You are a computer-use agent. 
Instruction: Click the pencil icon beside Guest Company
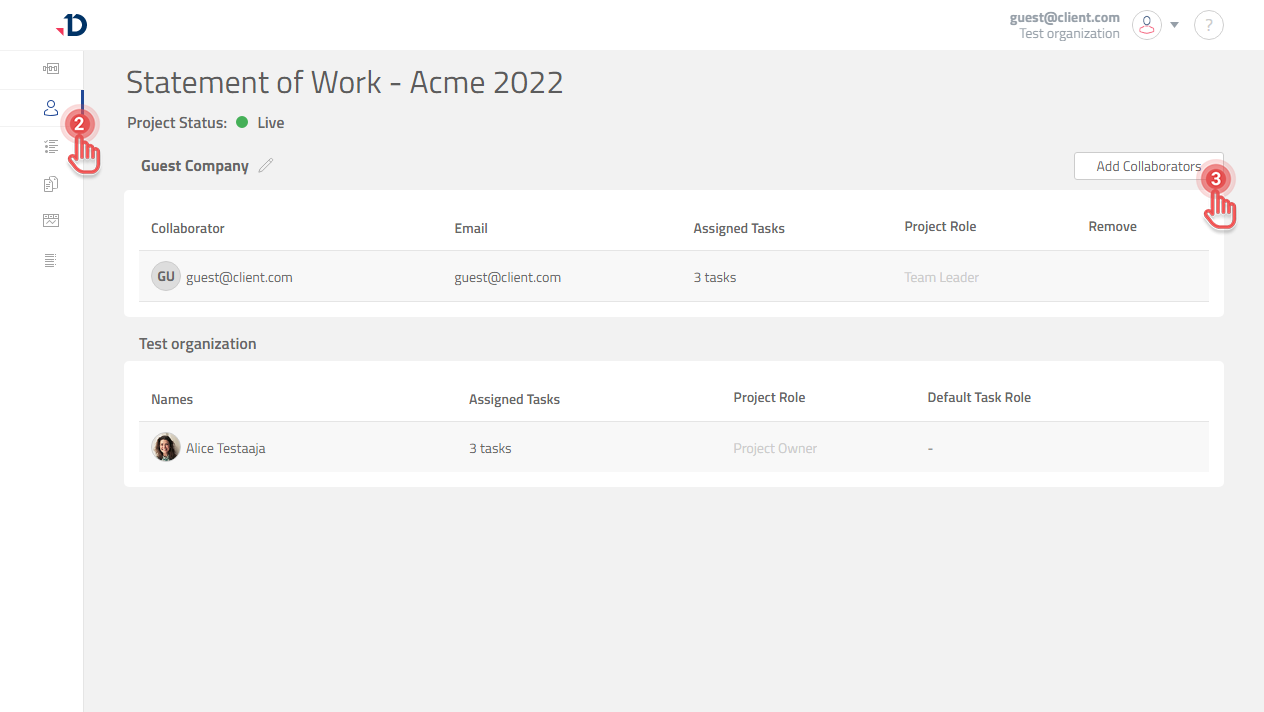click(266, 166)
